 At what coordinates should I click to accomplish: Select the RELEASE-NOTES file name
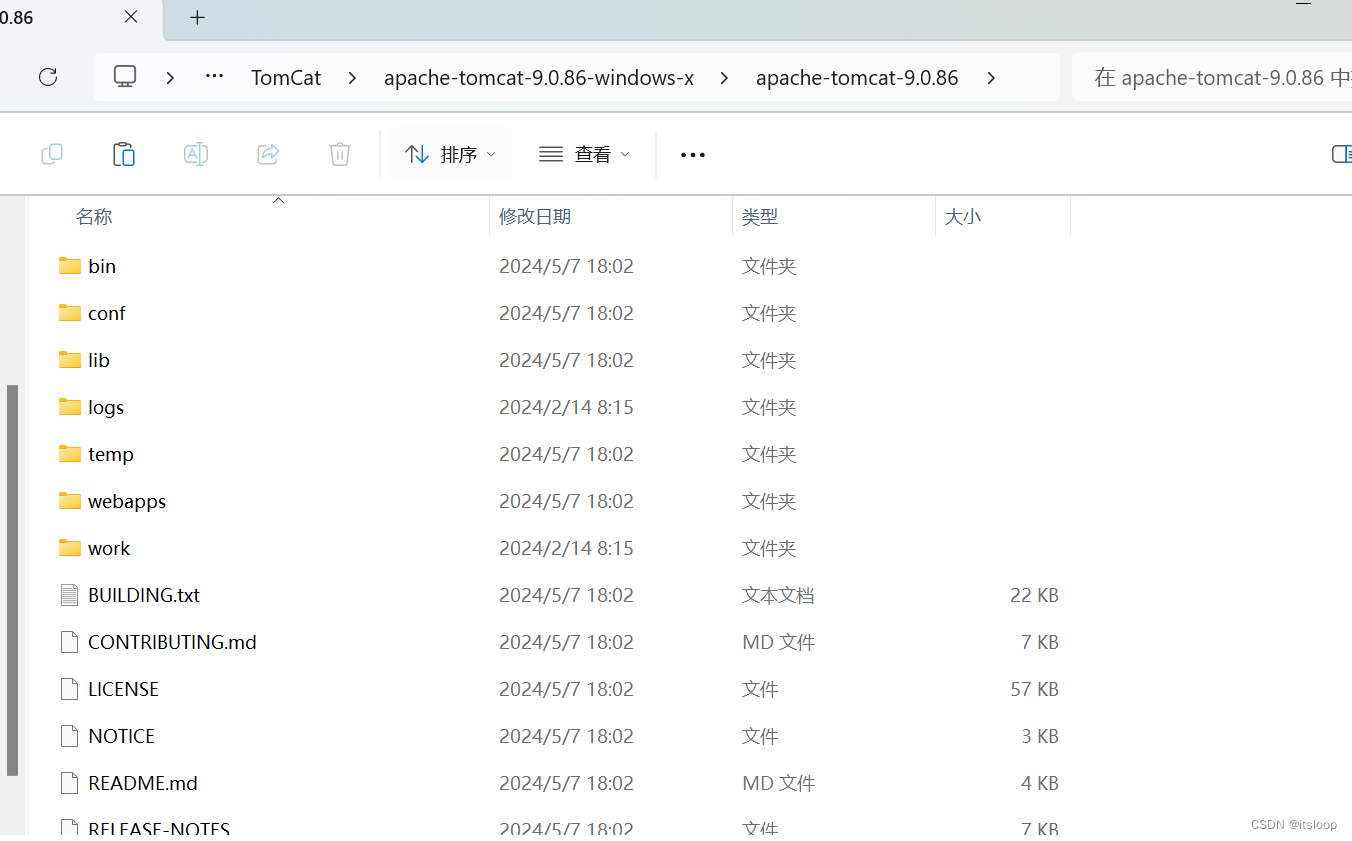coord(159,829)
